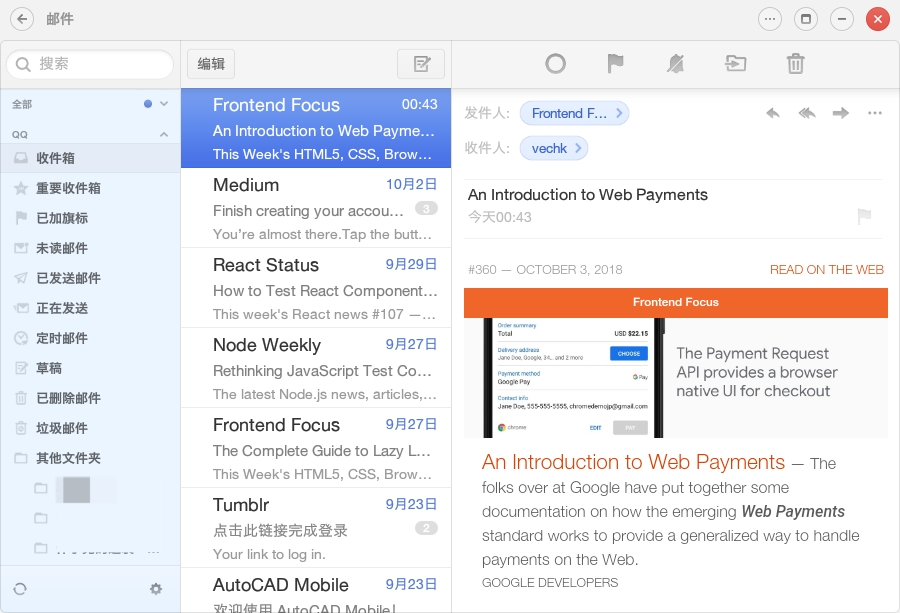Compose a new email

coord(421,64)
